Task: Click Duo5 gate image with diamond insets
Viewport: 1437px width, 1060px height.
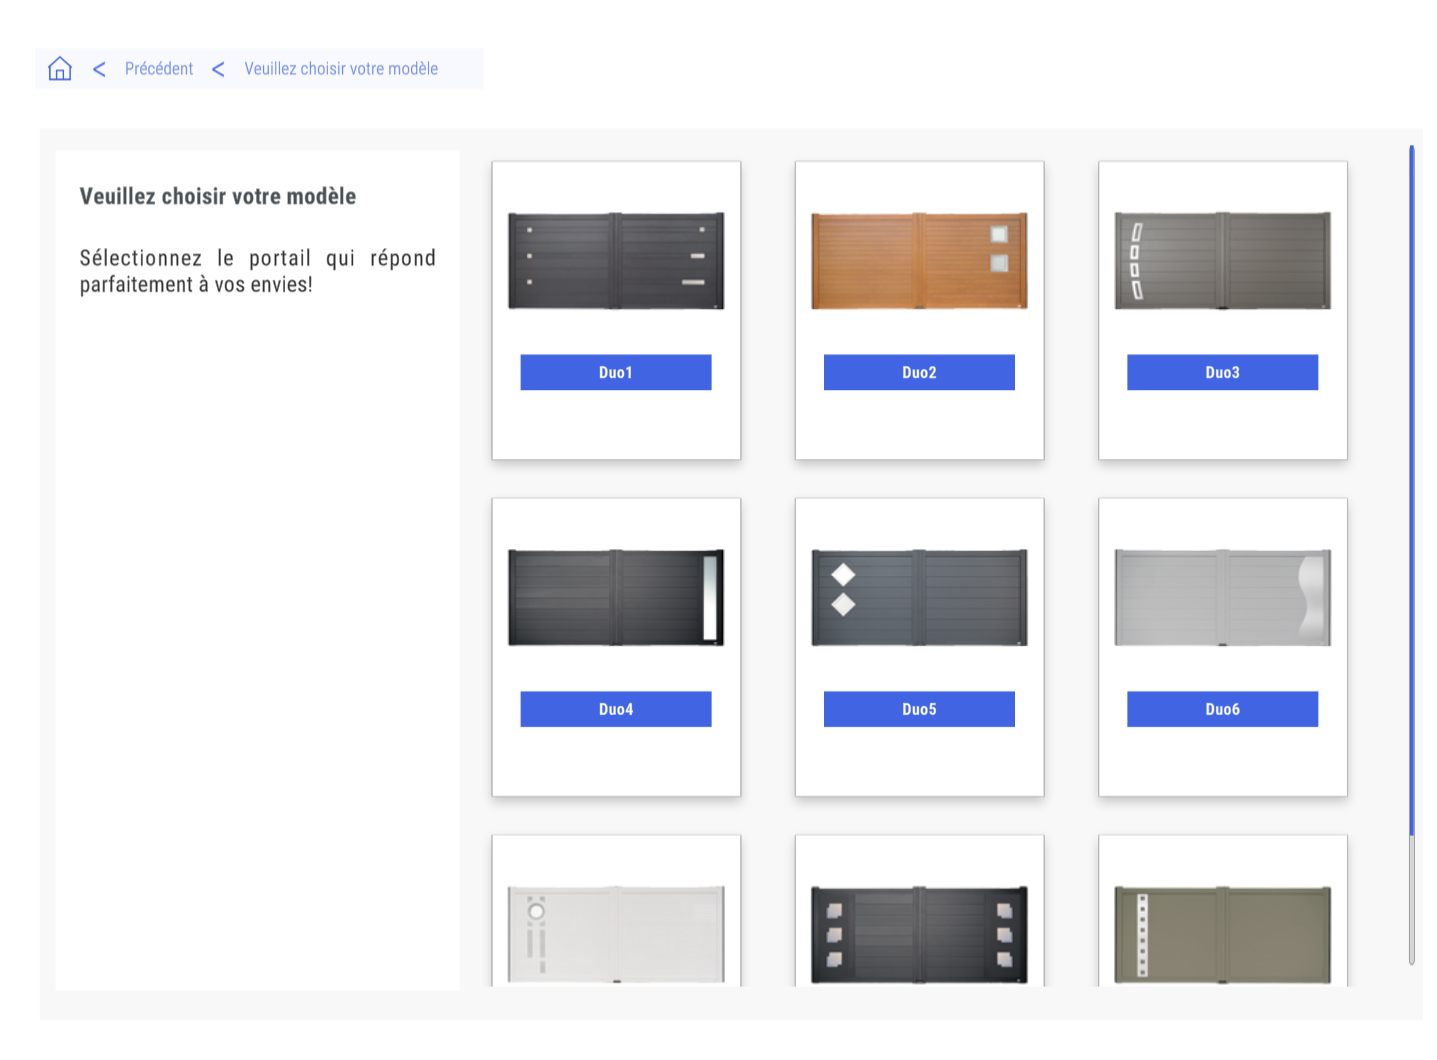Action: point(918,597)
